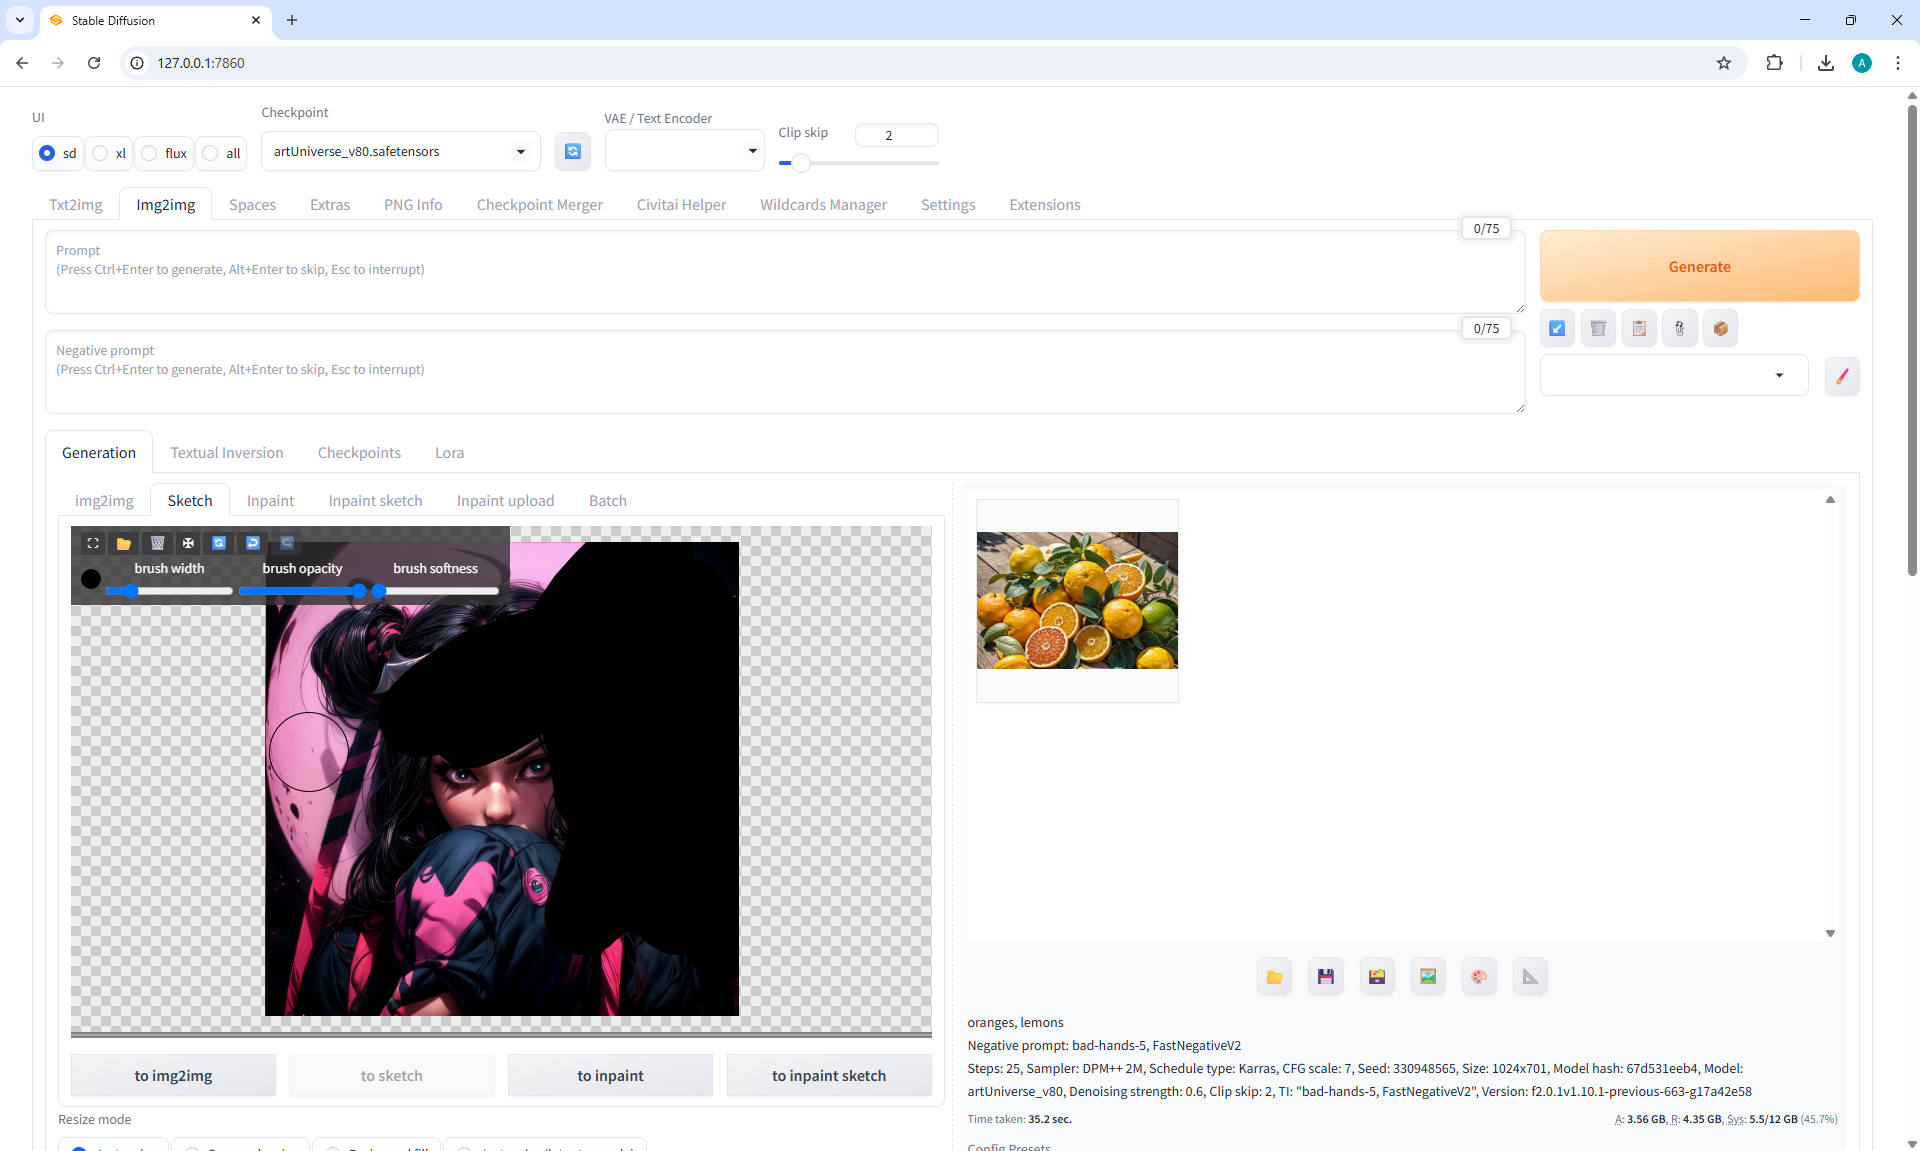
Task: Click the undo arrow in the canvas toolbar
Action: click(x=253, y=543)
